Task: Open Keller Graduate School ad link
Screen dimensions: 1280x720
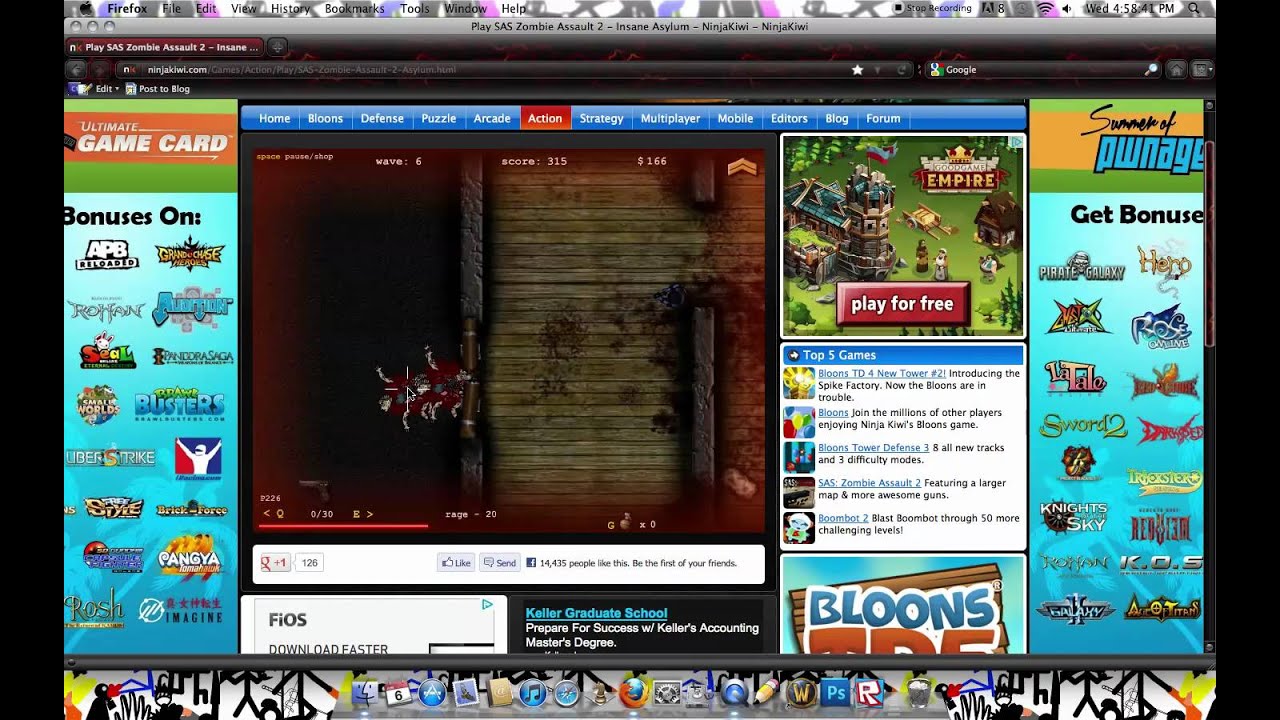Action: pyautogui.click(x=596, y=613)
